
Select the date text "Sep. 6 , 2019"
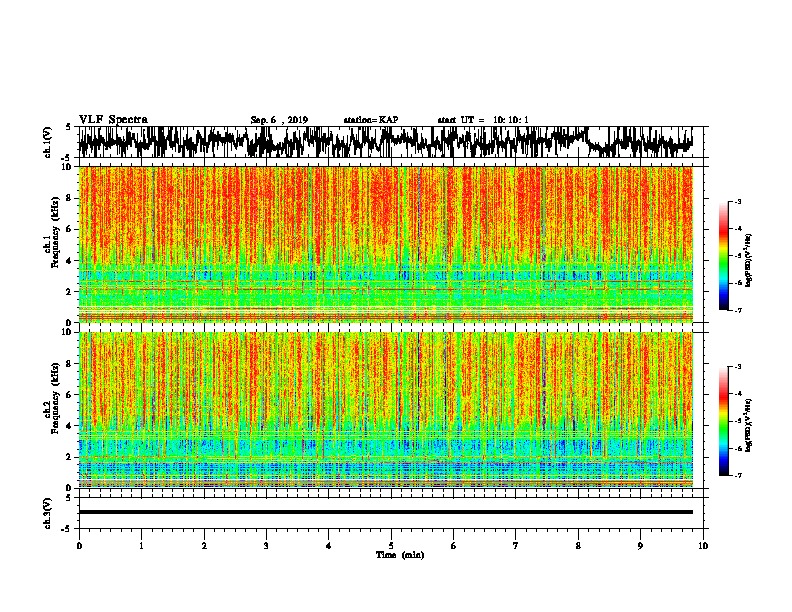[x=279, y=120]
